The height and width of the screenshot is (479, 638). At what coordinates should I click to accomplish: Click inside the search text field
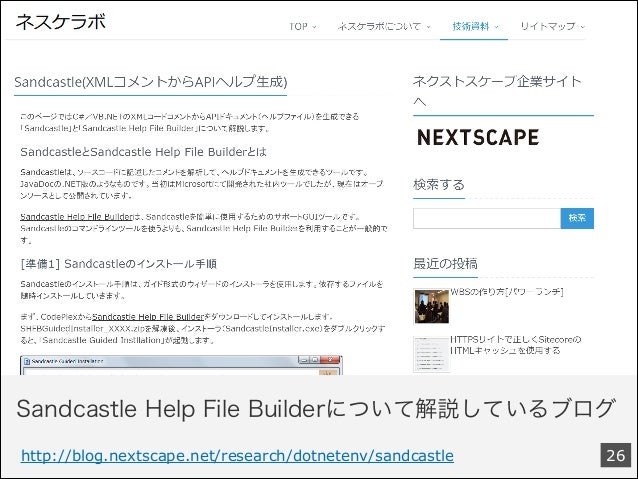tap(487, 219)
